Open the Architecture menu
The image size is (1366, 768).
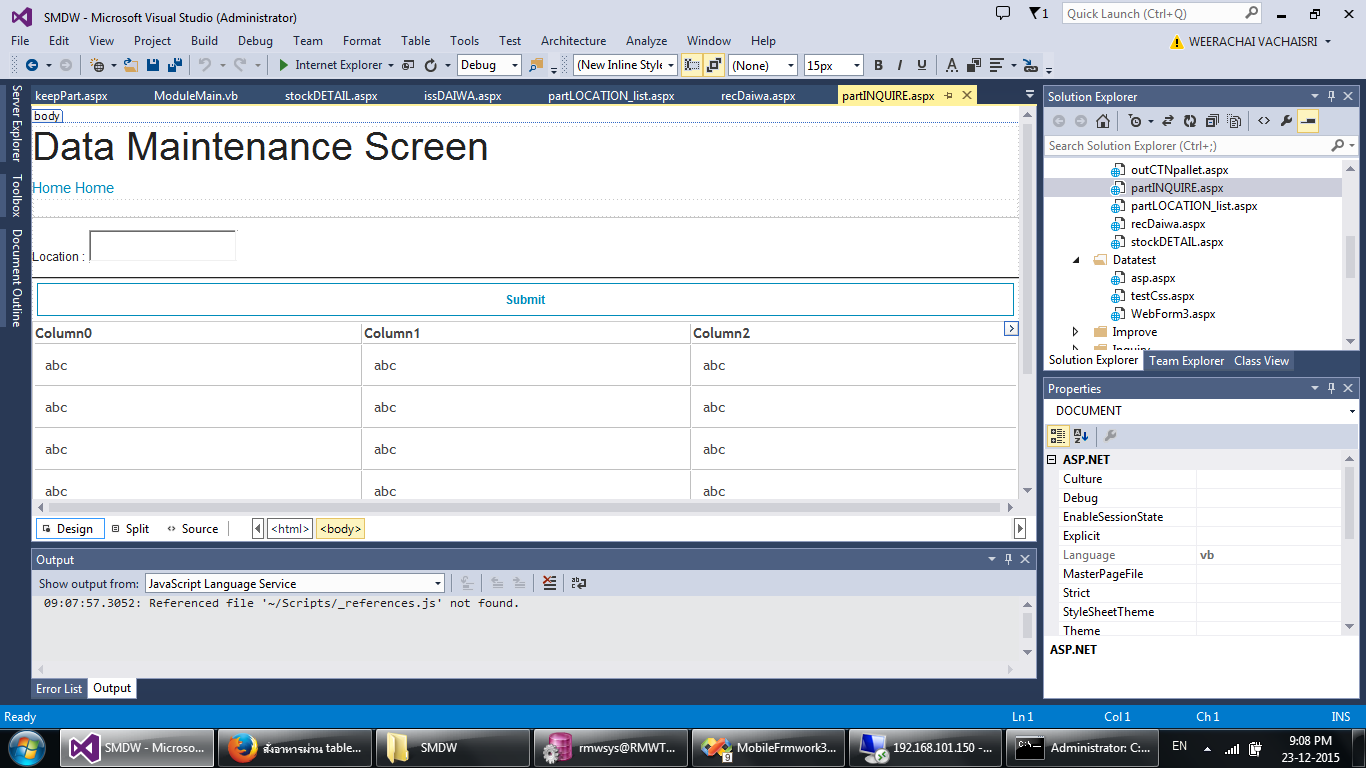pos(573,41)
